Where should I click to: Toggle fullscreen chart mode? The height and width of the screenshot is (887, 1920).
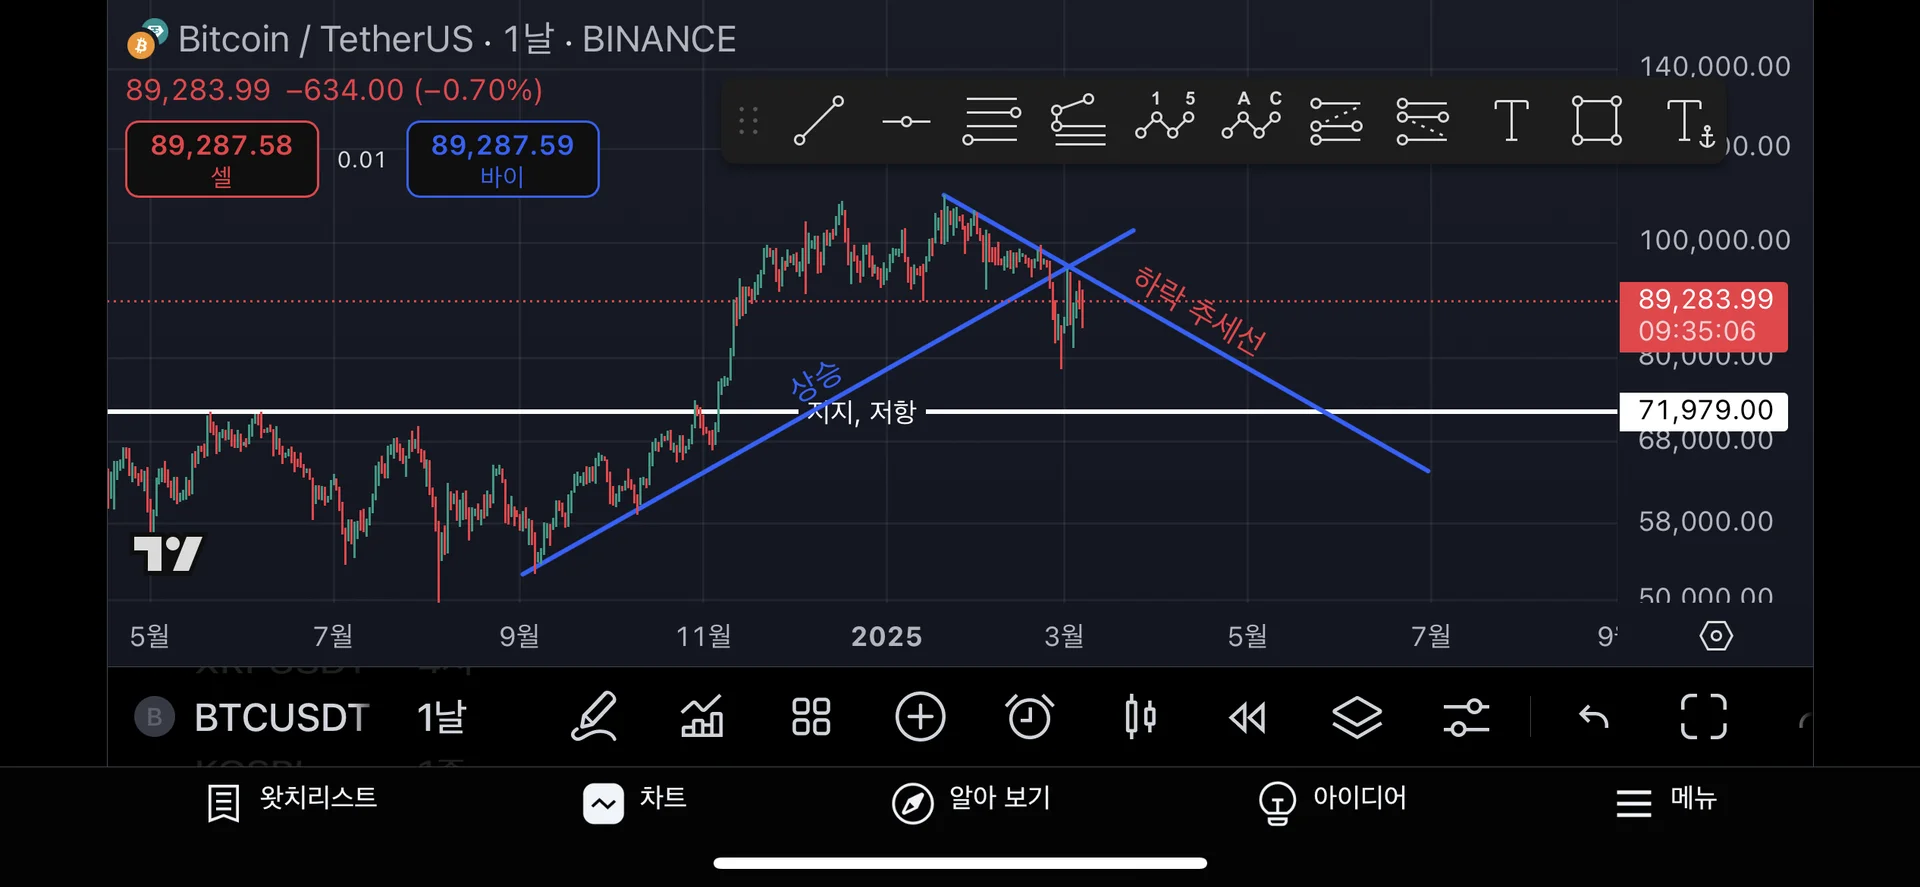[x=1703, y=717]
